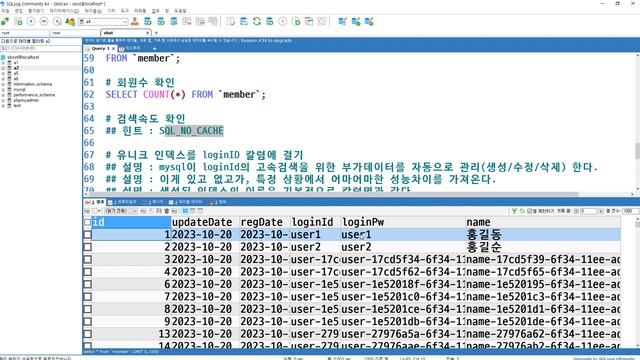Expand the performance_schema database node
640x360 pixels.
[3, 95]
